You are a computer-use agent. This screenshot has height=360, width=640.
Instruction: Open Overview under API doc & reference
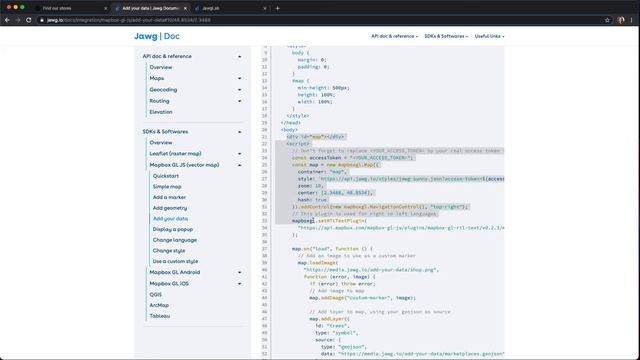pos(161,67)
